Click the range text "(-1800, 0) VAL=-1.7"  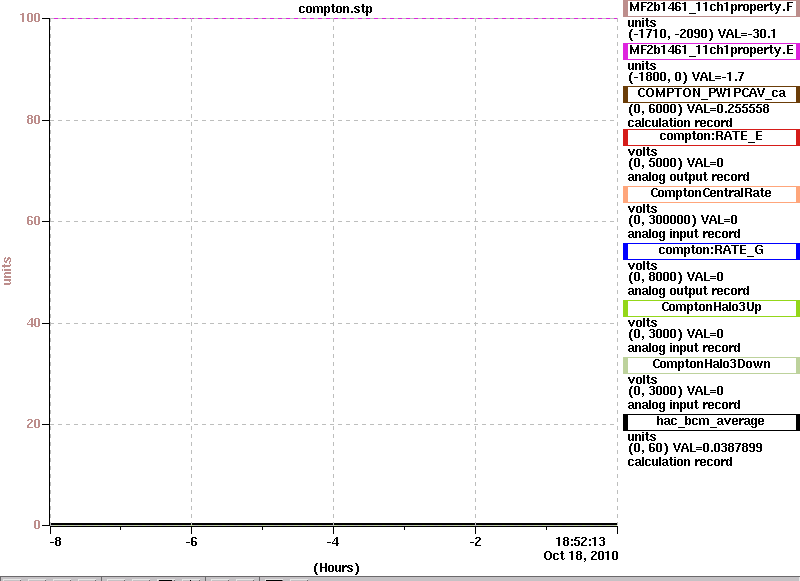686,77
